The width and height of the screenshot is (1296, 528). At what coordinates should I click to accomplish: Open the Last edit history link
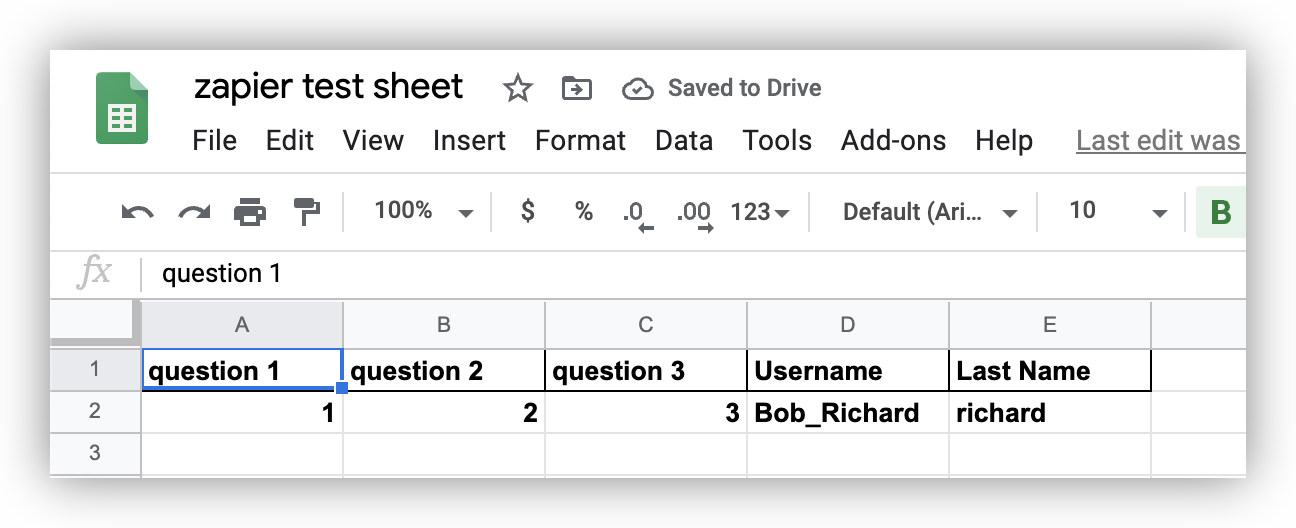[x=1158, y=141]
